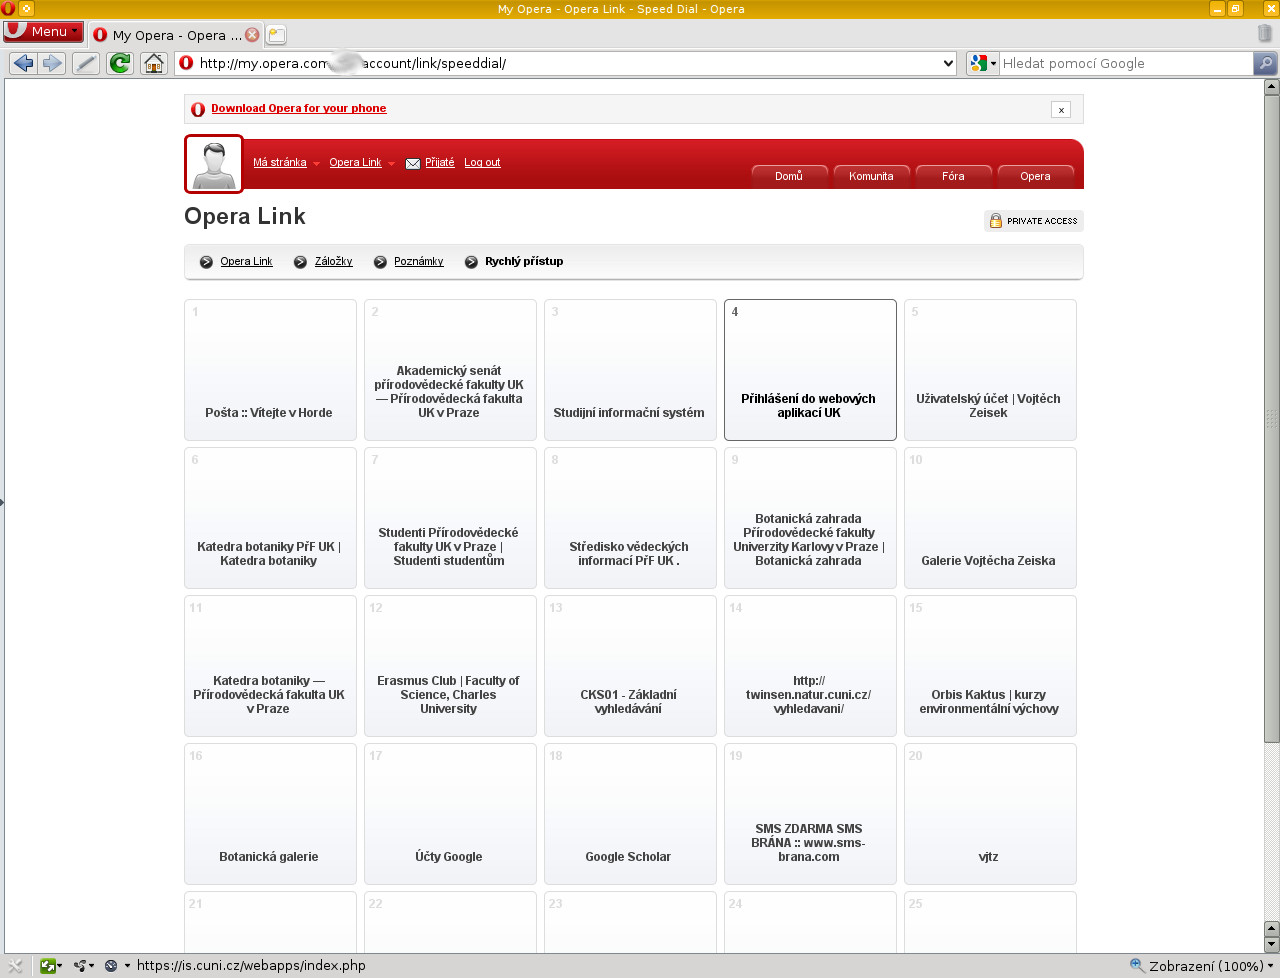Viewport: 1280px width, 978px height.
Task: Go back with the Back arrow
Action: [23, 63]
